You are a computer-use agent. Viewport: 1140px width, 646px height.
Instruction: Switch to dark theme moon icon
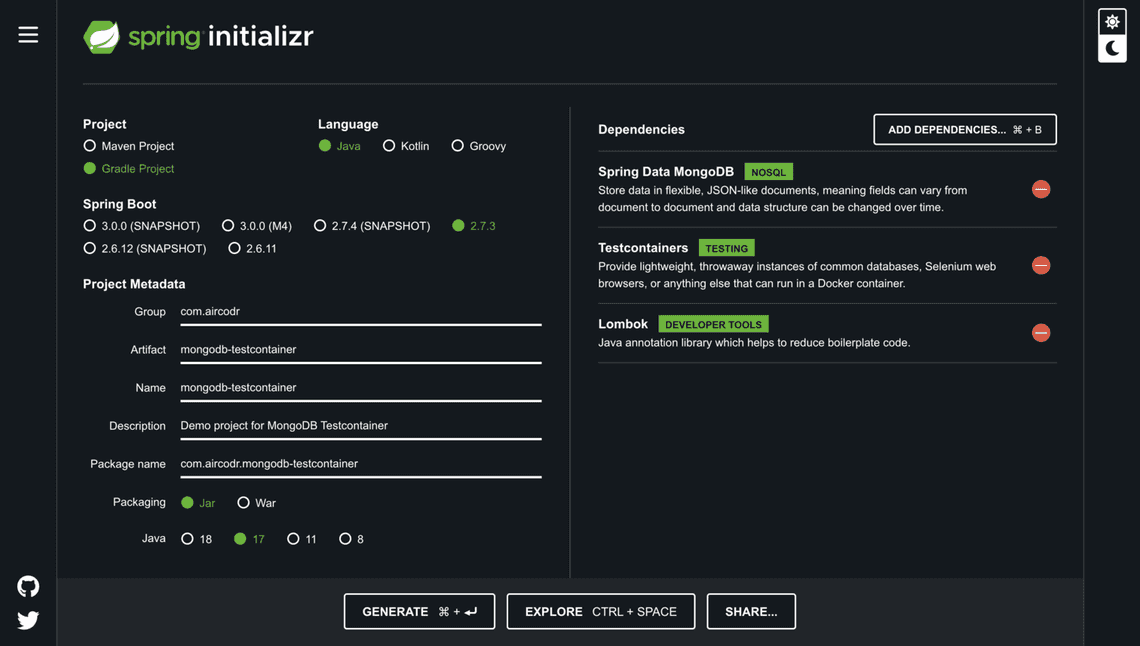click(x=1112, y=48)
